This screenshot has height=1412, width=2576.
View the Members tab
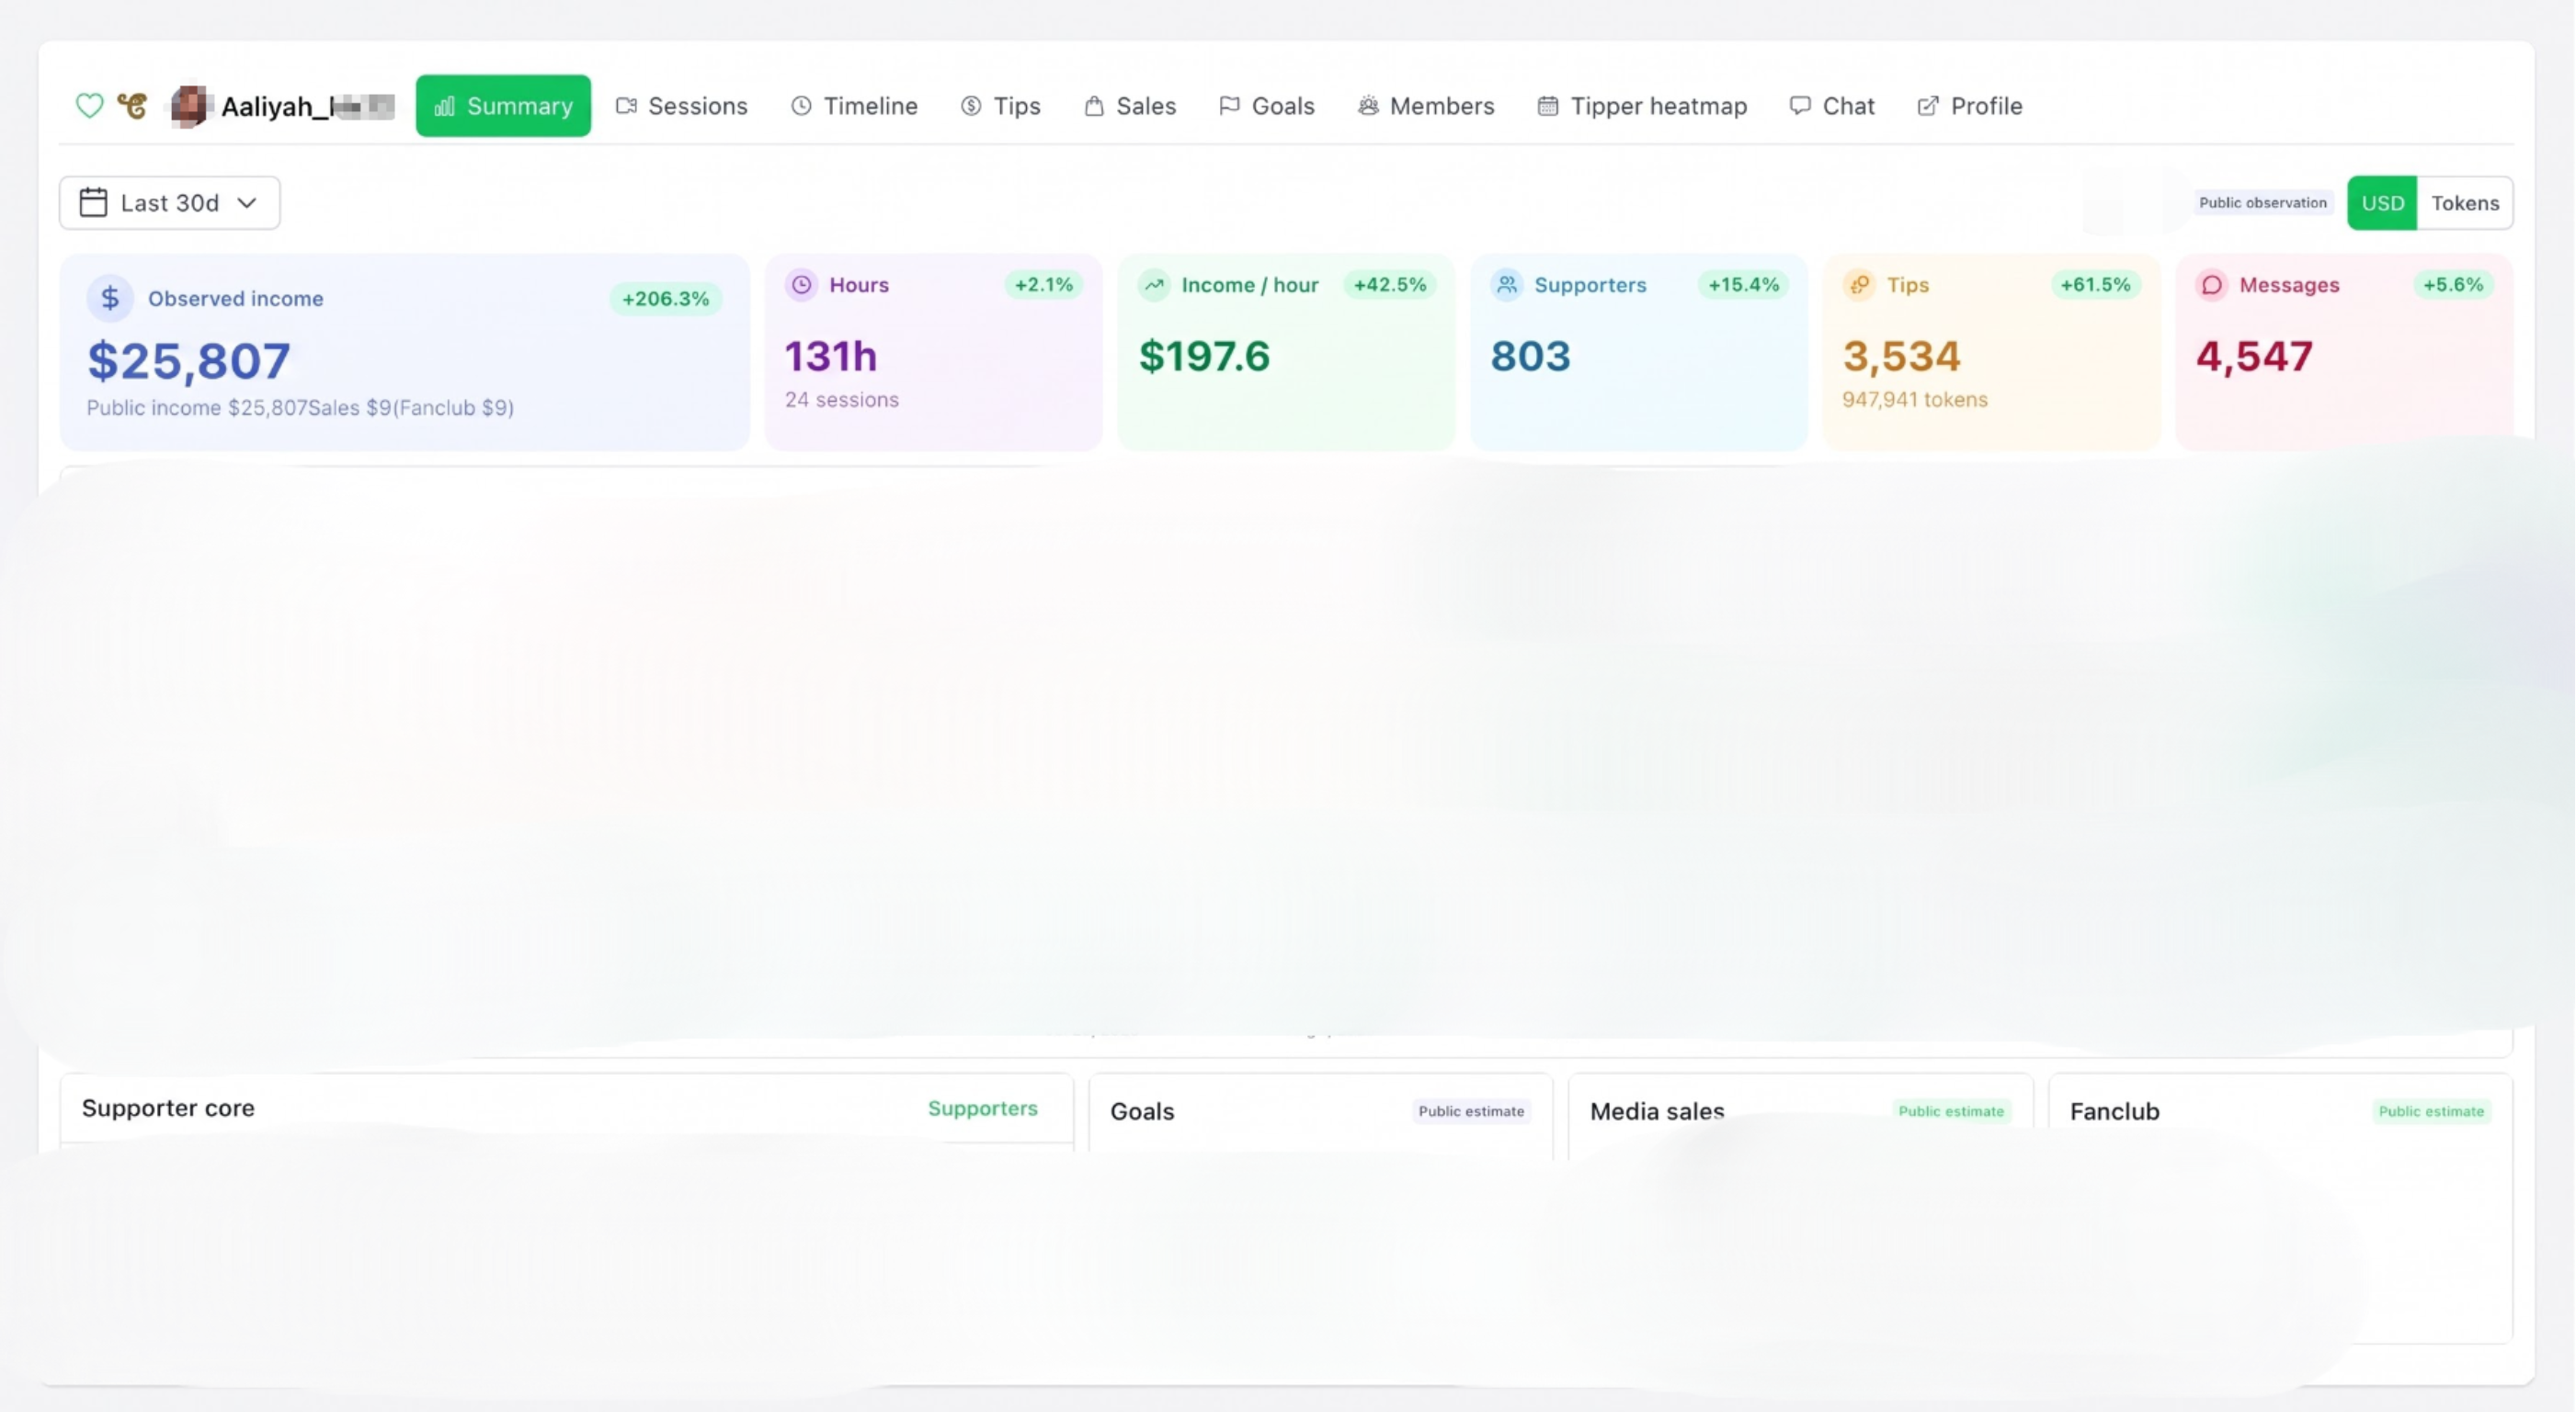pos(1425,105)
